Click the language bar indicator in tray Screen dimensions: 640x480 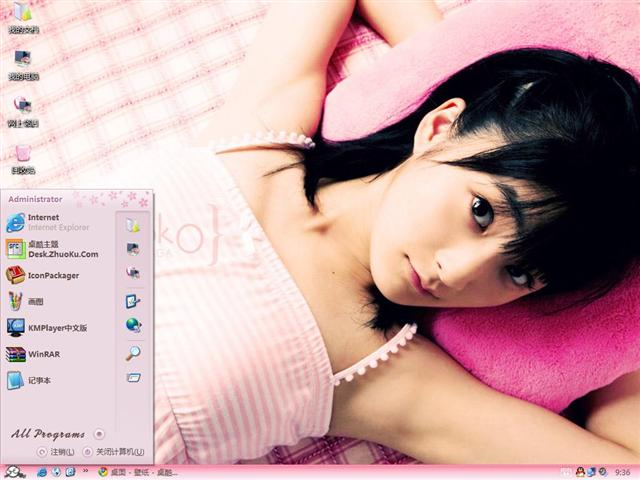click(x=566, y=473)
